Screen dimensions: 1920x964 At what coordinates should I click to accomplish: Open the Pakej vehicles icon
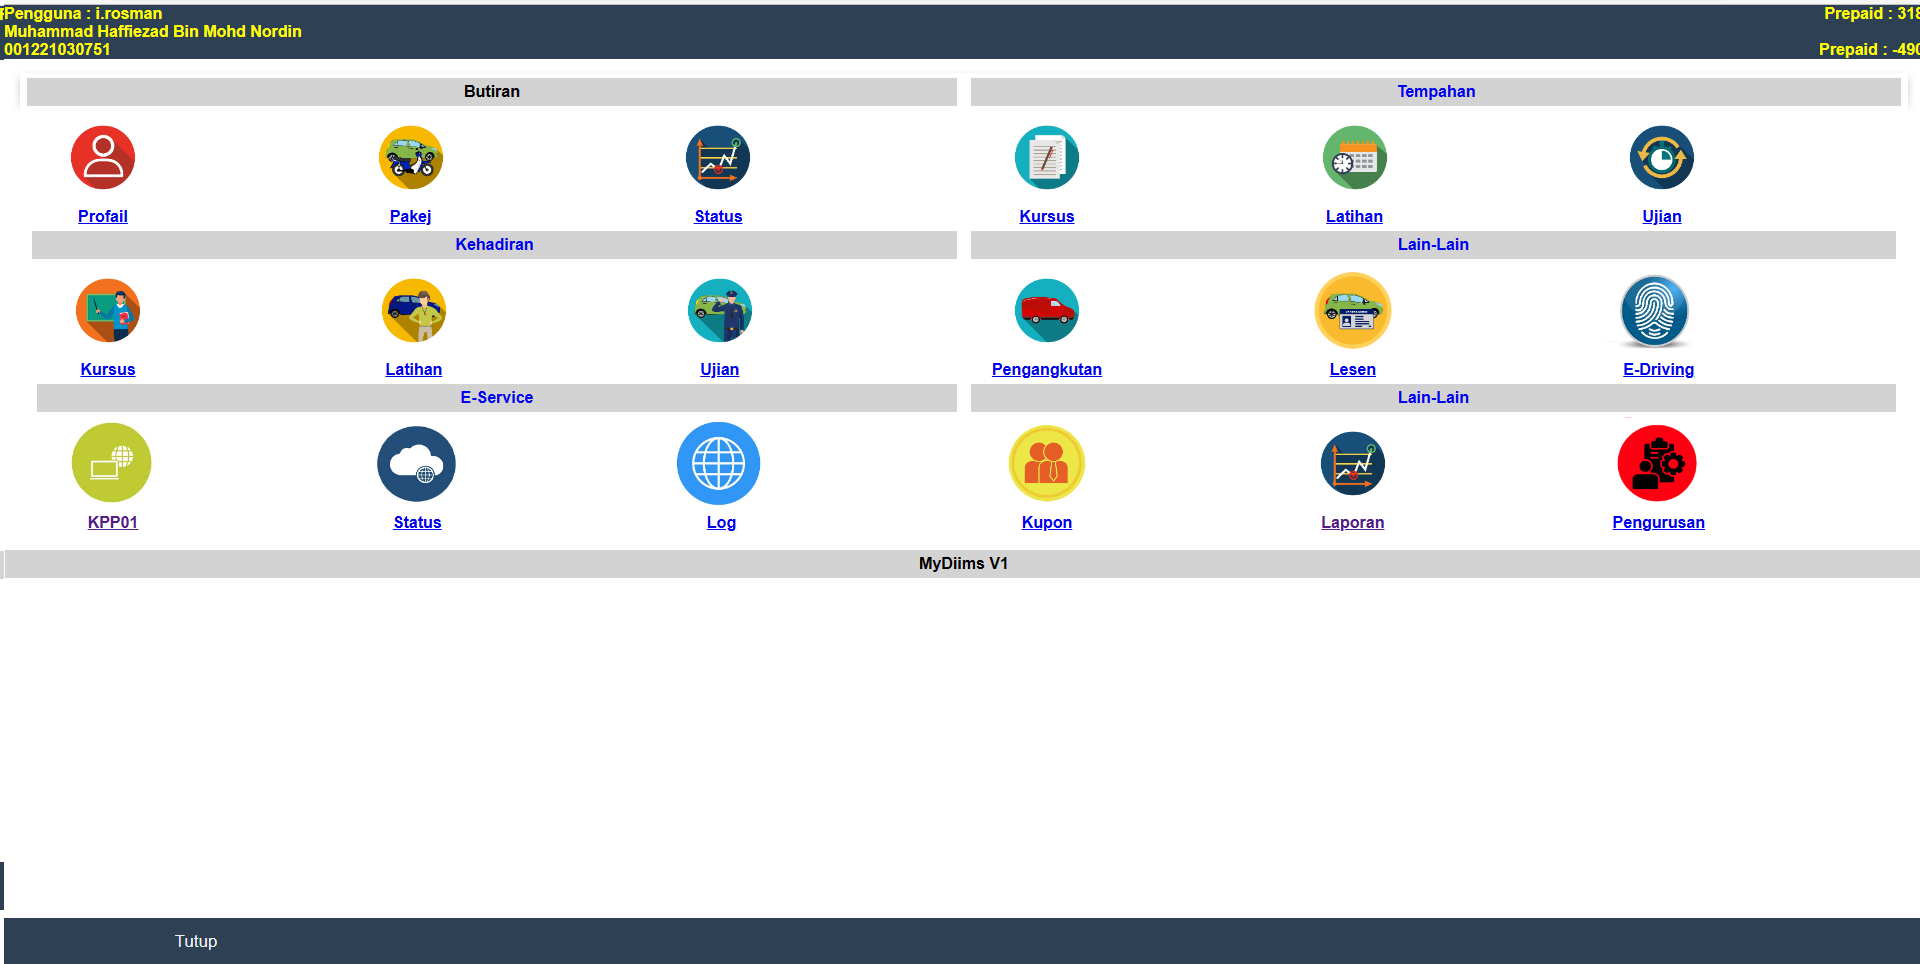pos(410,158)
